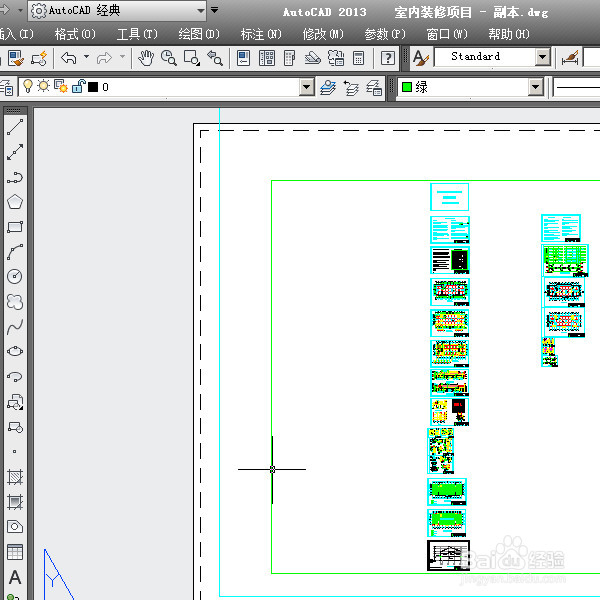Select the Multiline Text tool
This screenshot has width=600, height=600.
pyautogui.click(x=15, y=577)
